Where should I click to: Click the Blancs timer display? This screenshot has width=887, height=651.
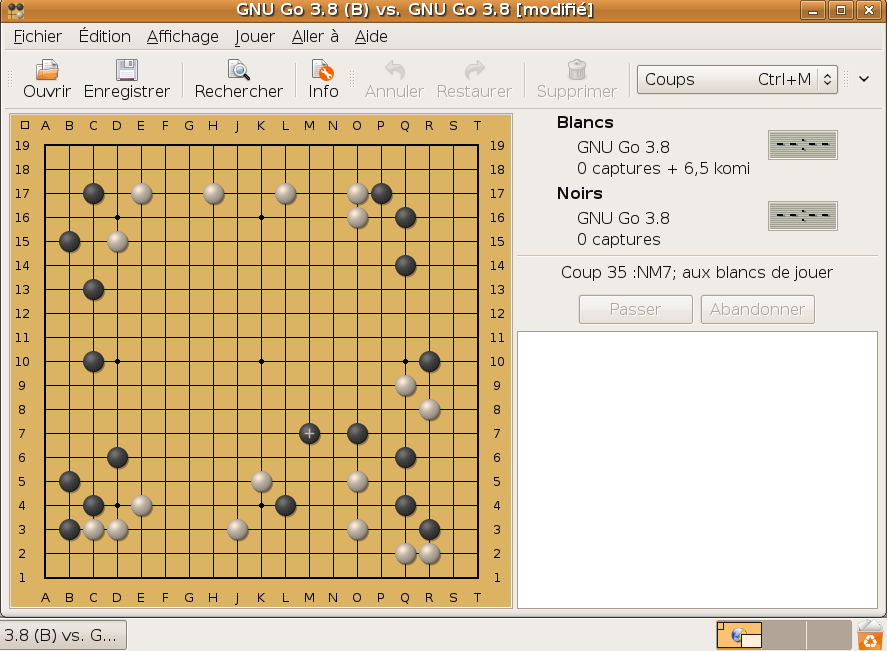click(802, 145)
